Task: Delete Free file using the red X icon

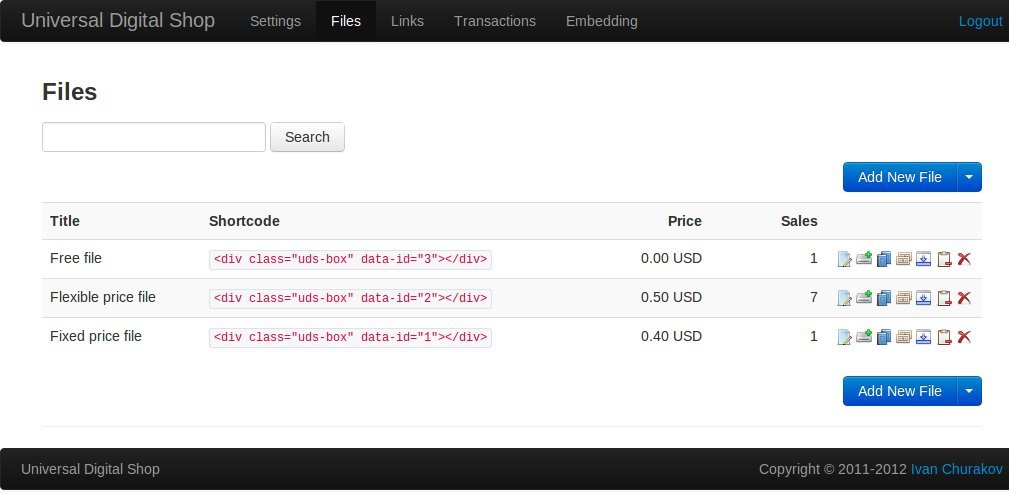Action: click(x=964, y=259)
